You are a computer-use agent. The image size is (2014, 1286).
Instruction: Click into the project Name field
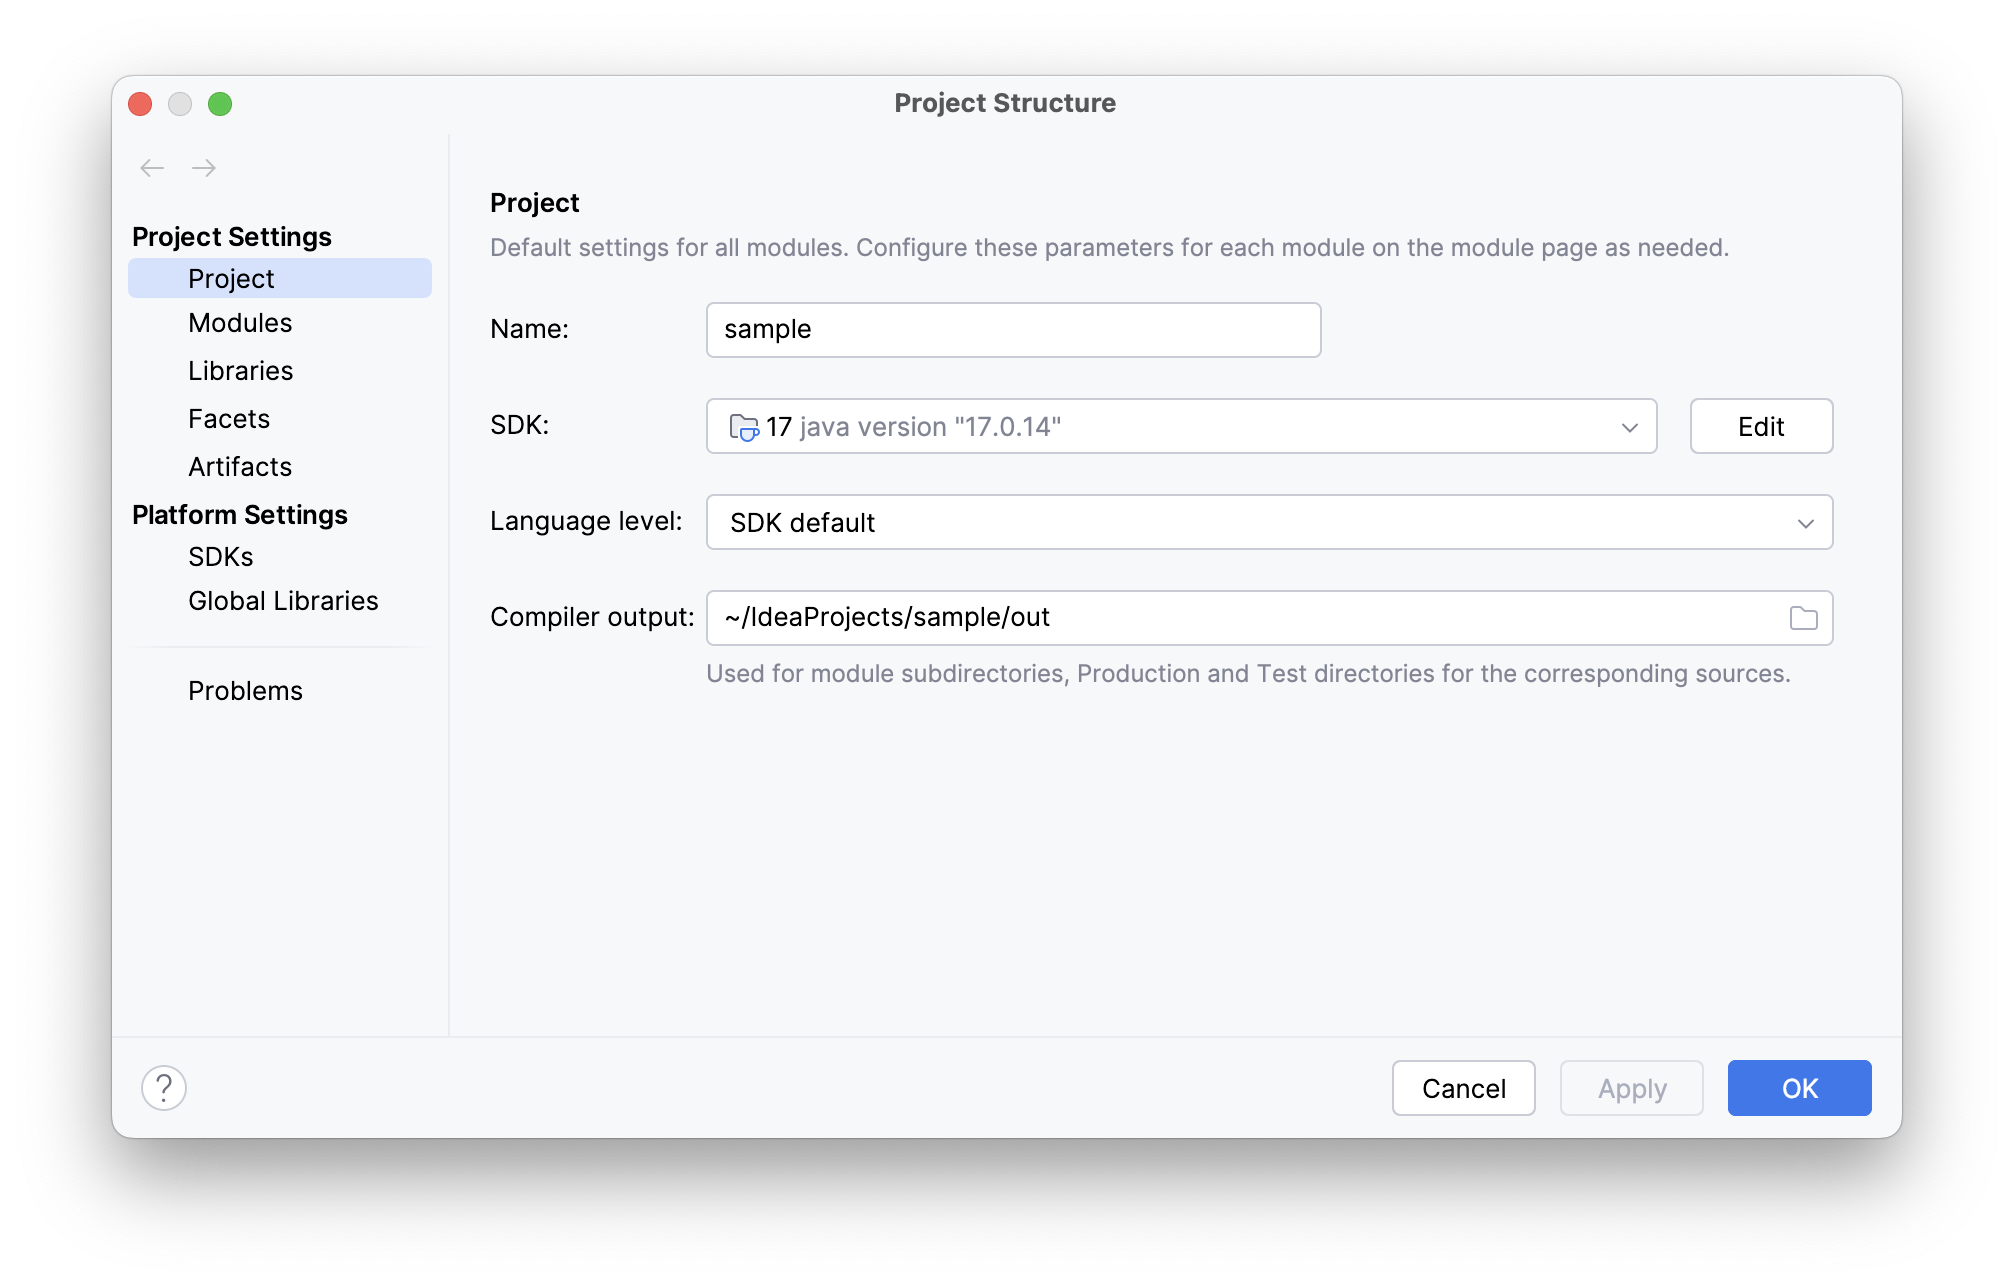pos(1012,330)
